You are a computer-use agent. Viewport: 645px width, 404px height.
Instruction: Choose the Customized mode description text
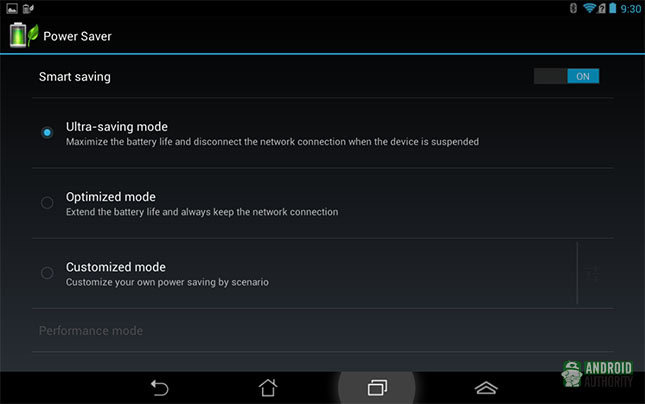point(167,282)
